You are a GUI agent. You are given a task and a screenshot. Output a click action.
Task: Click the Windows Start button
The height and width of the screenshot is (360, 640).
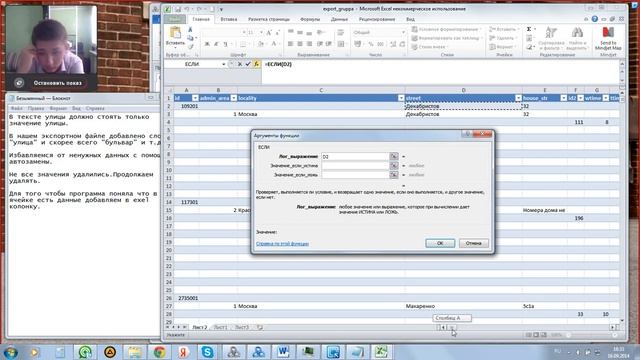coord(10,352)
